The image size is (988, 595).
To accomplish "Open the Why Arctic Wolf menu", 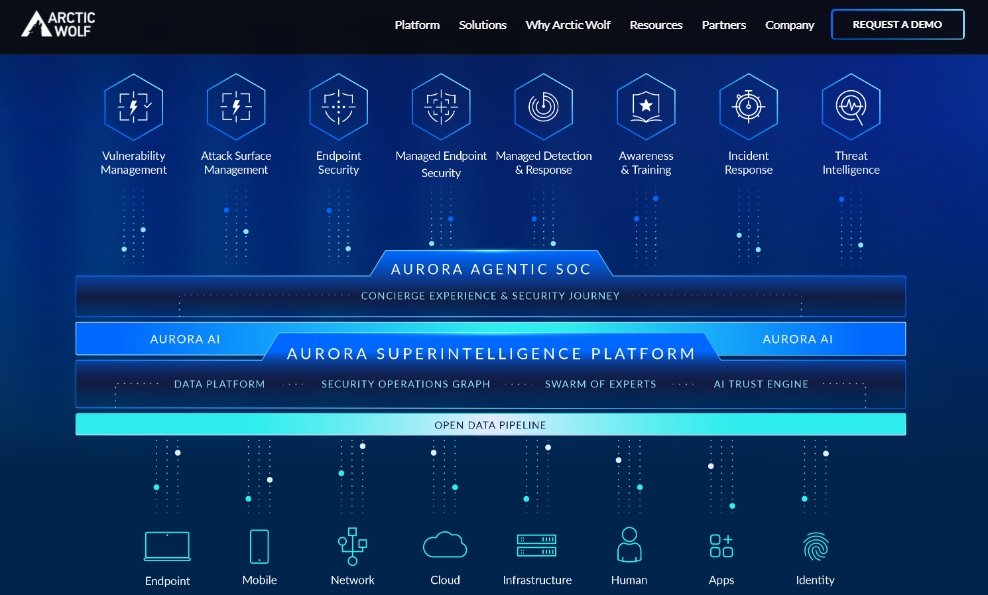I will [568, 25].
